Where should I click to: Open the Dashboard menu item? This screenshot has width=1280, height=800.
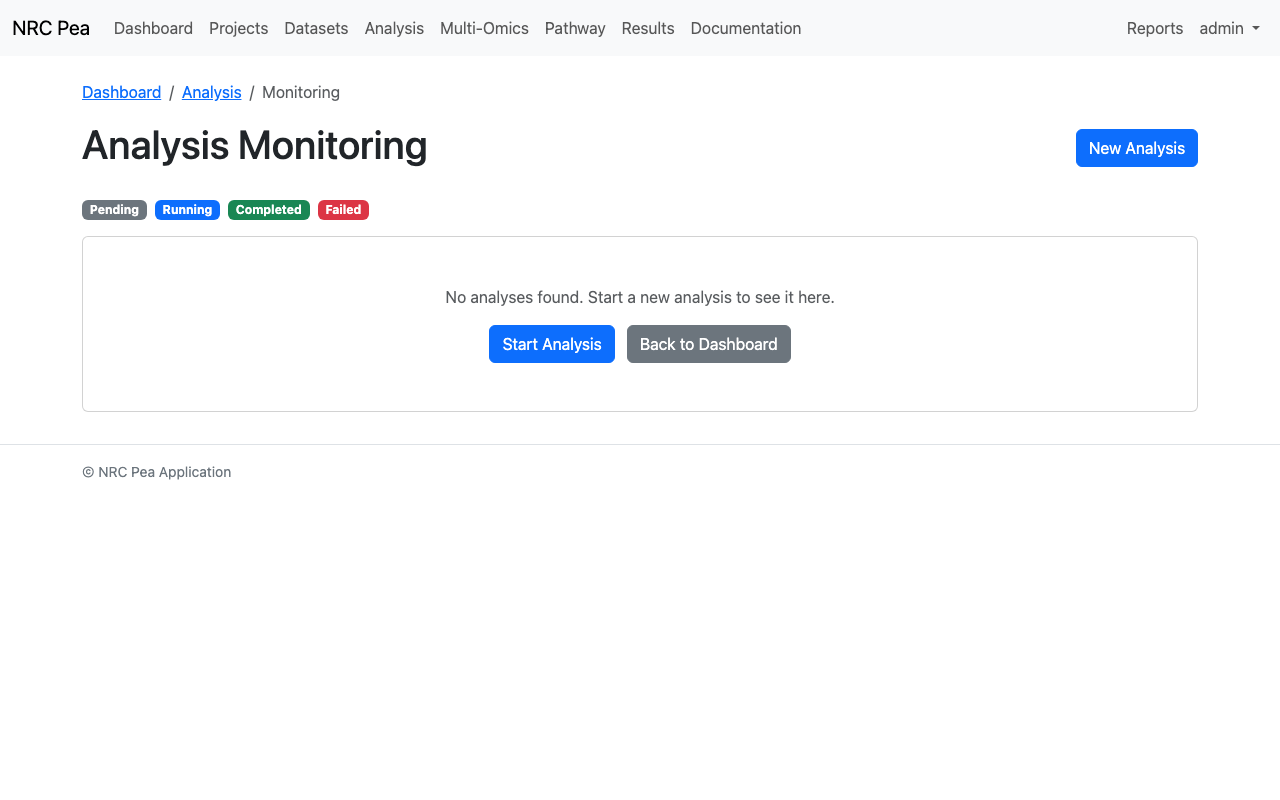153,29
